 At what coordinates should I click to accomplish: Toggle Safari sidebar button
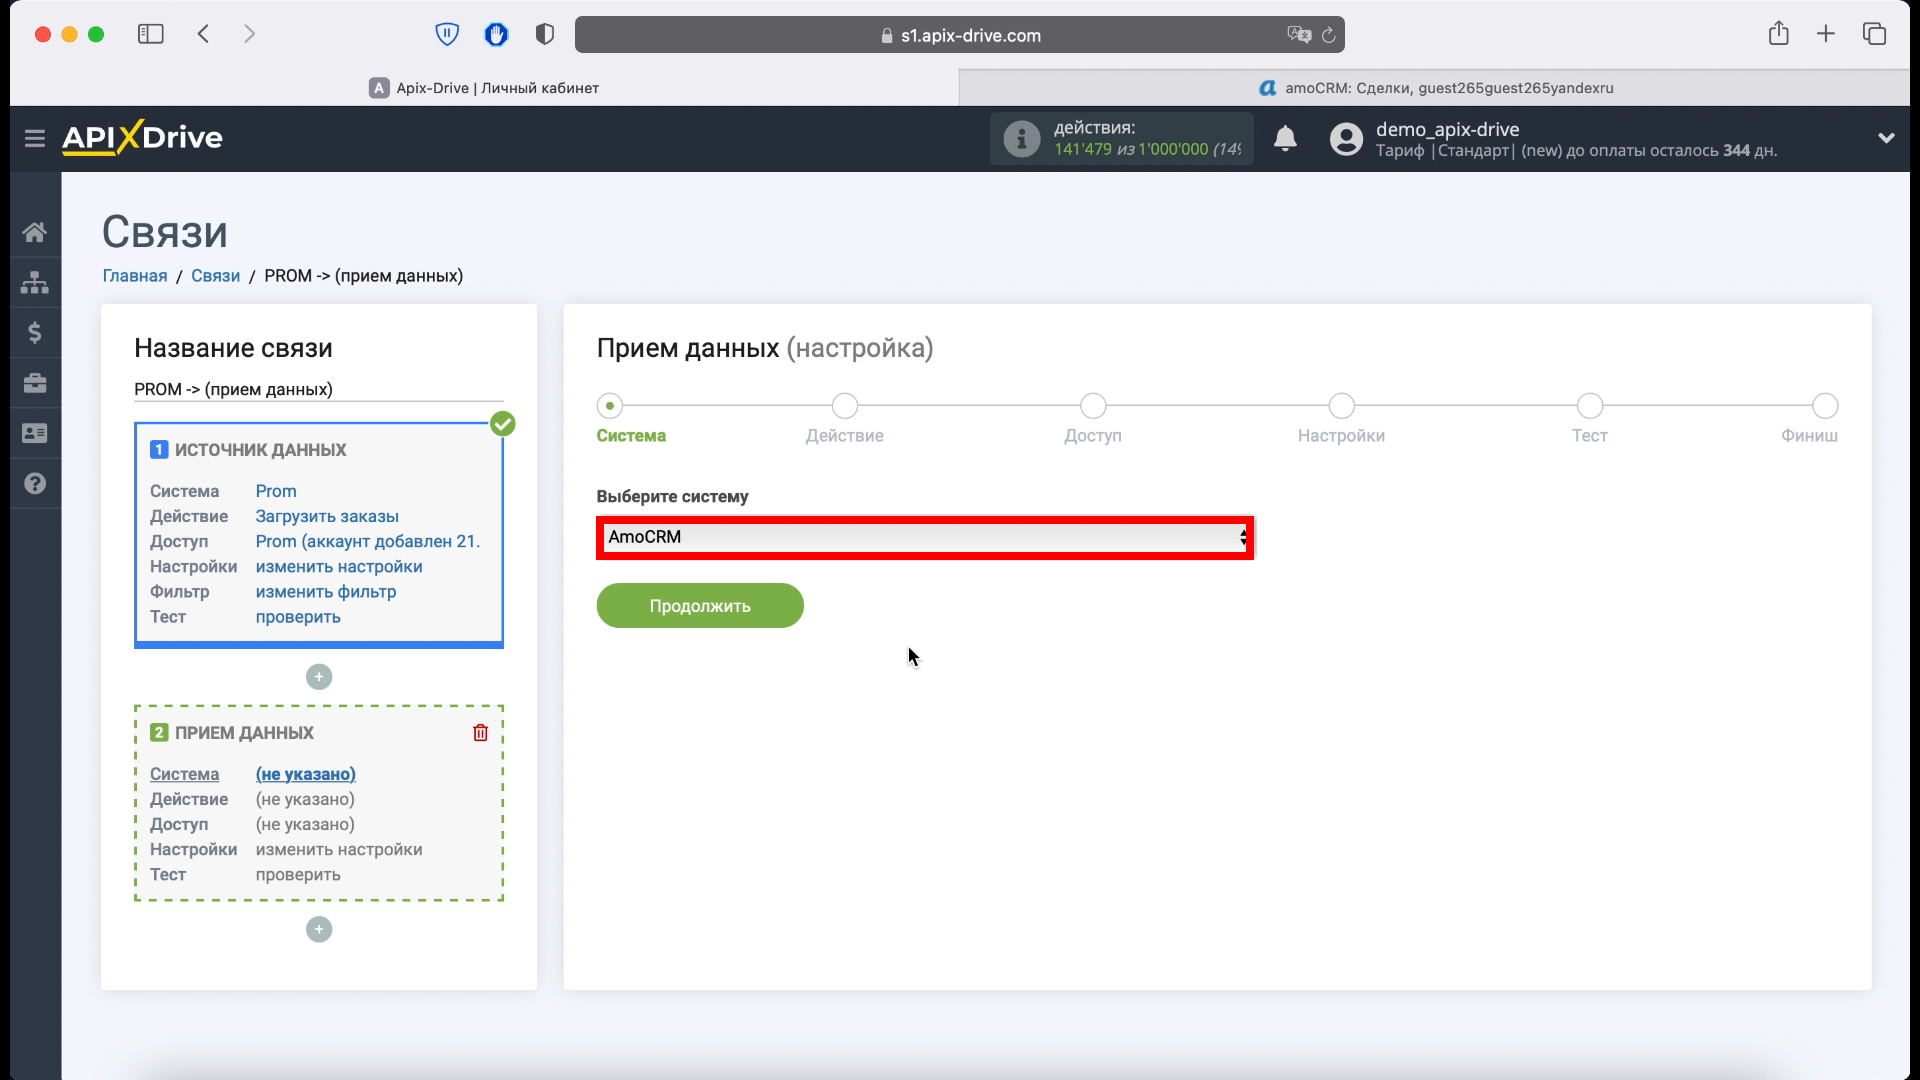coord(150,34)
